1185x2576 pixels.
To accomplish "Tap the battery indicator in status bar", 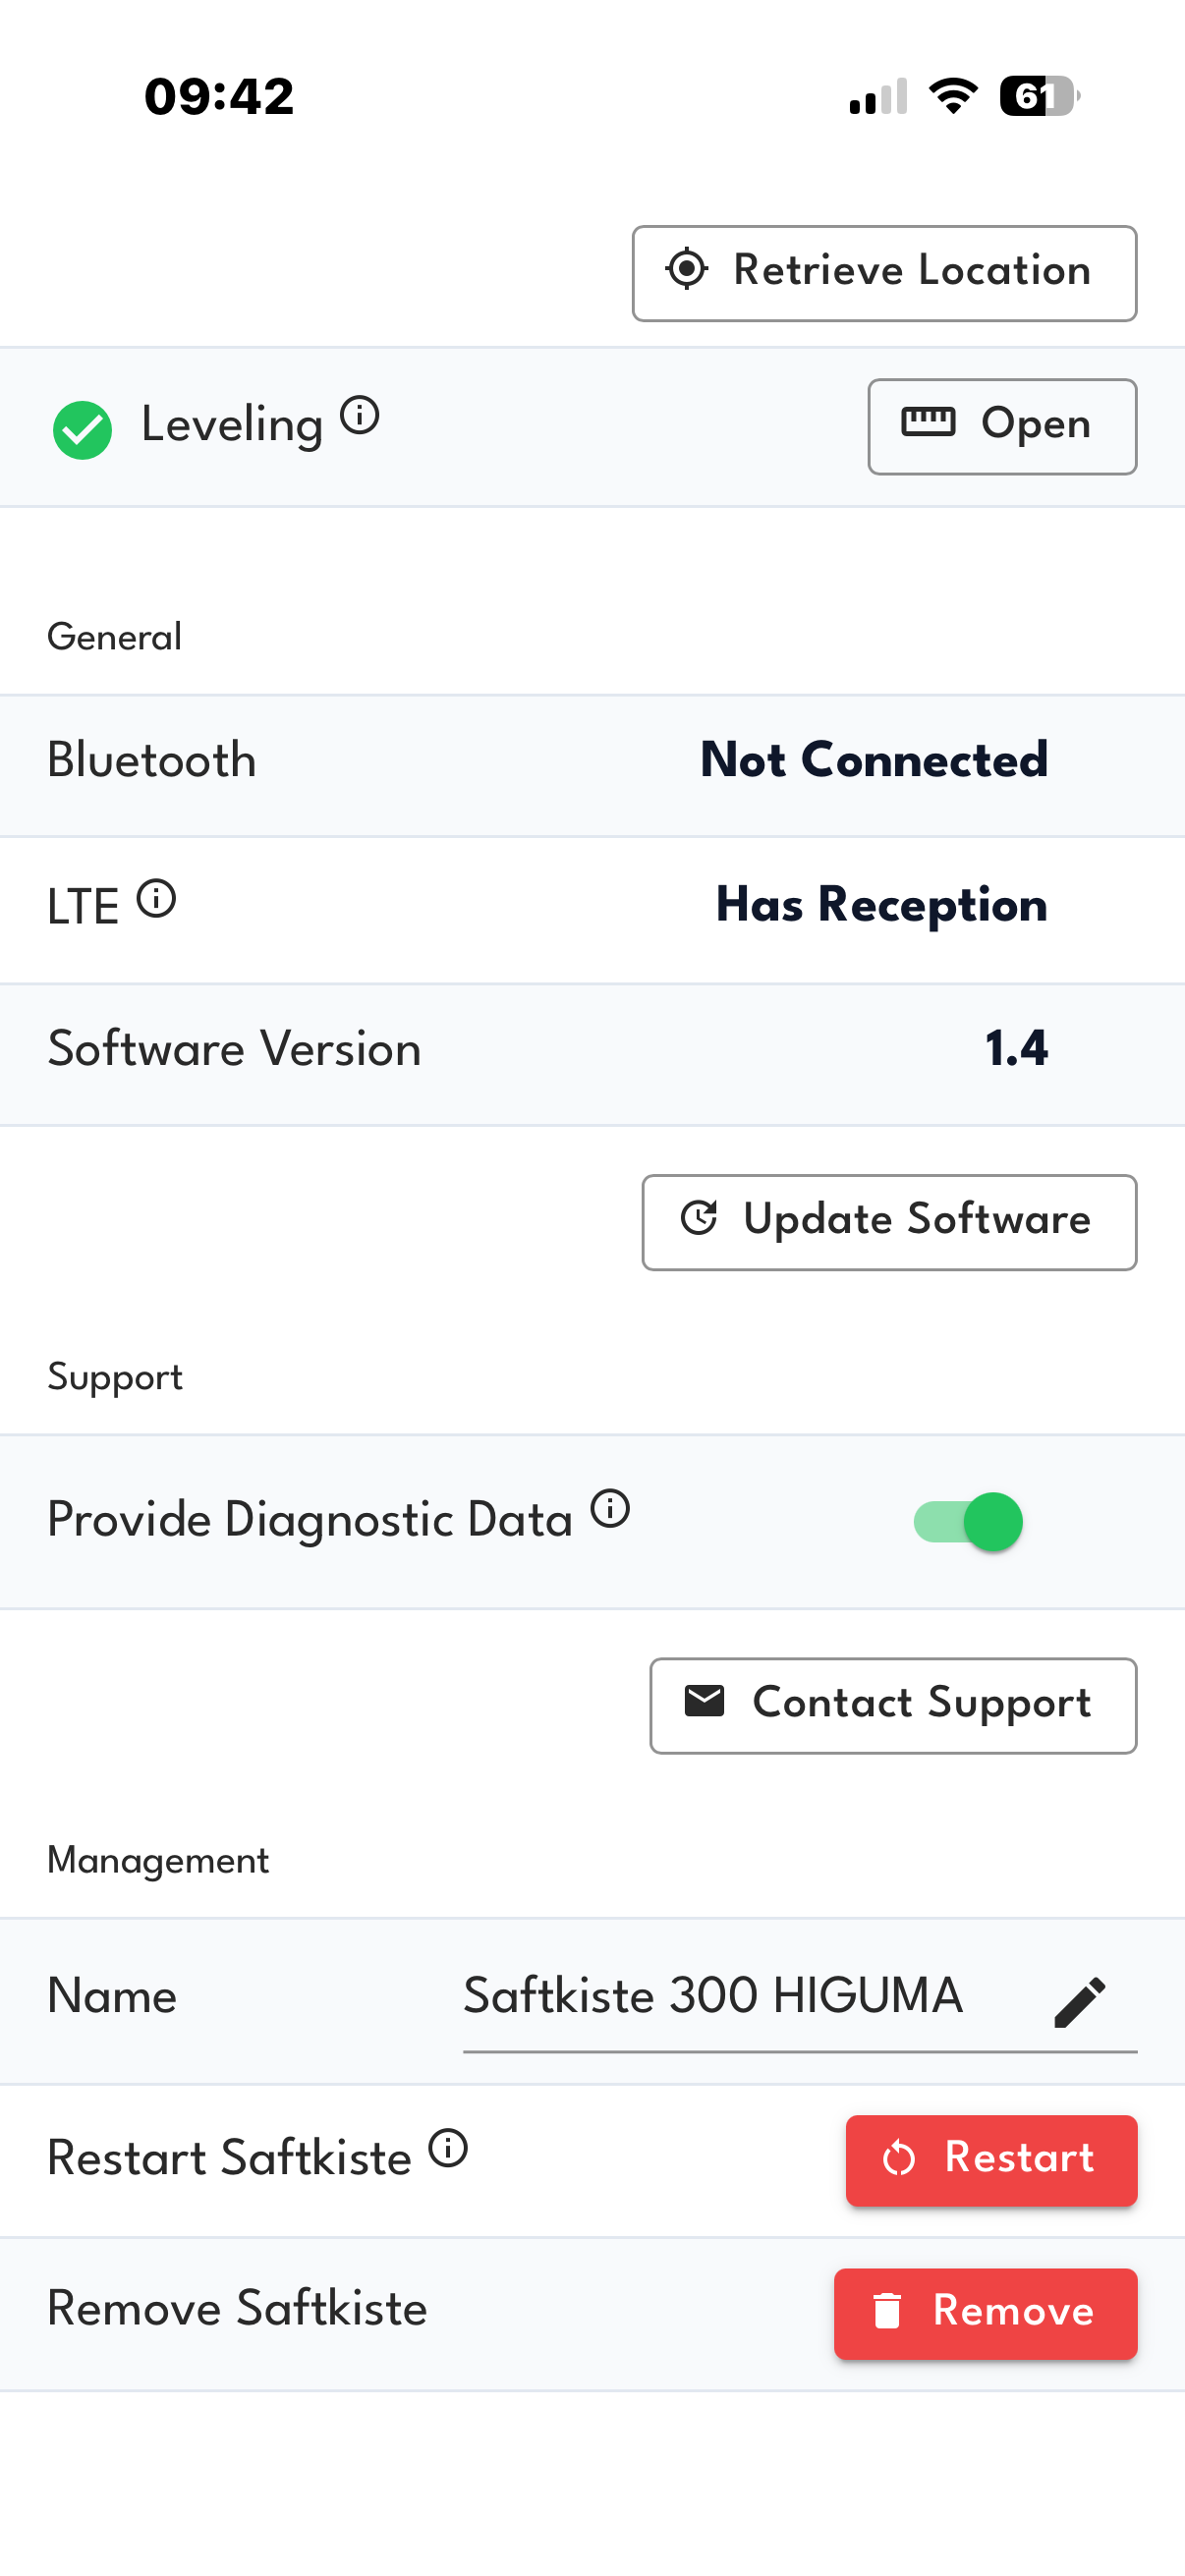I will 1038,96.
